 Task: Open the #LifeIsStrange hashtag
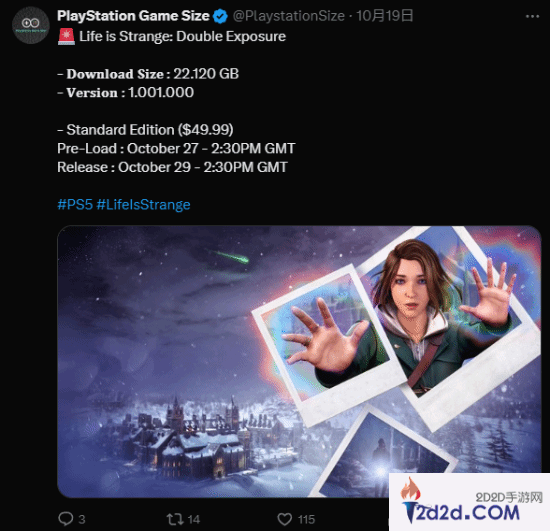coord(143,204)
